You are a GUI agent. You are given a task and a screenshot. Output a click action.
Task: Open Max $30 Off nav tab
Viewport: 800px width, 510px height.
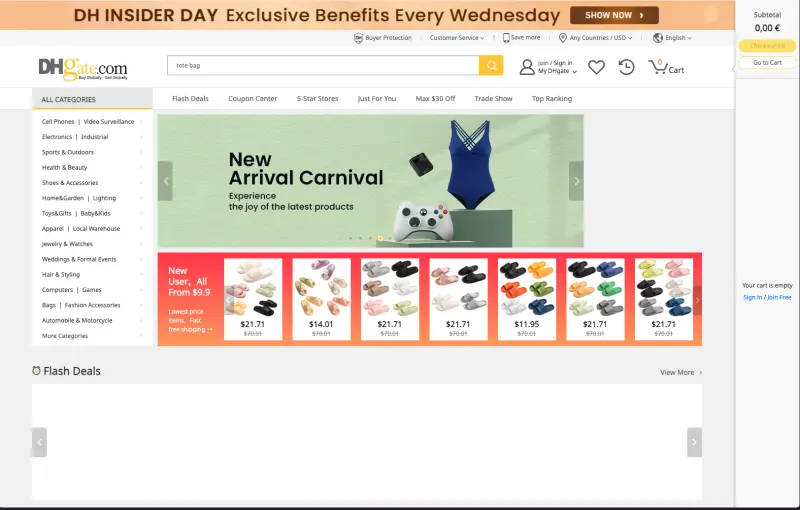click(435, 98)
